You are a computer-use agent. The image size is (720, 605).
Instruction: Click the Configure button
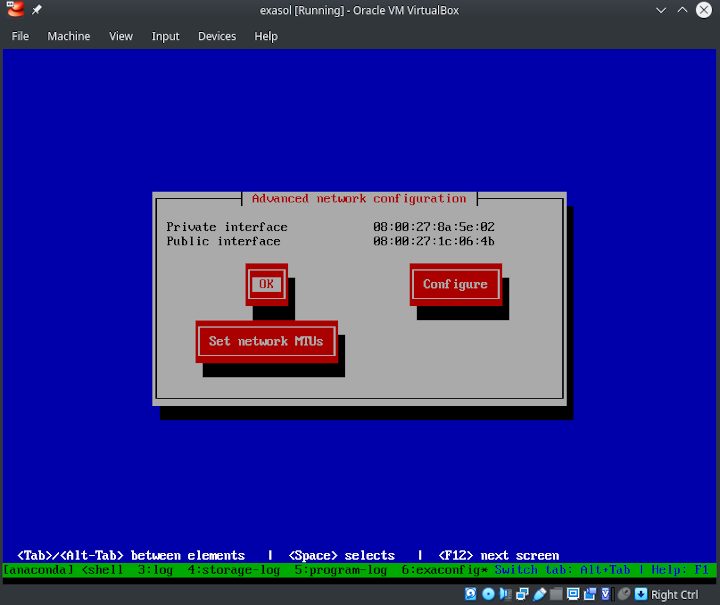(456, 284)
